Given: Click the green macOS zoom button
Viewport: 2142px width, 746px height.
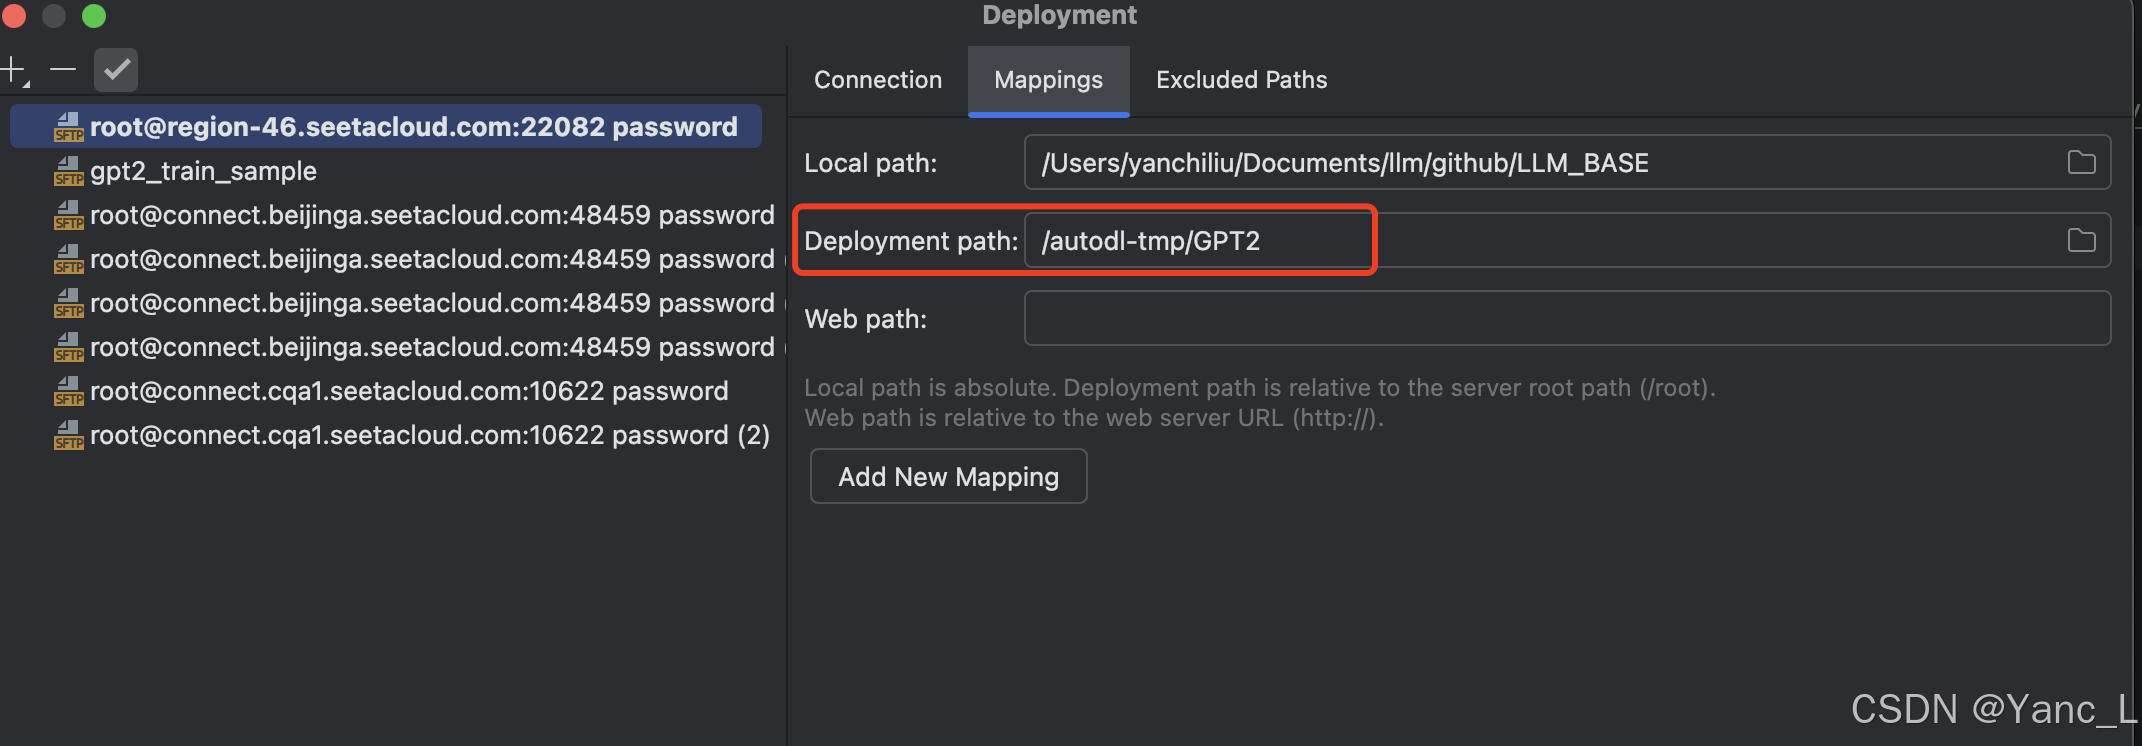Looking at the screenshot, I should [x=94, y=16].
